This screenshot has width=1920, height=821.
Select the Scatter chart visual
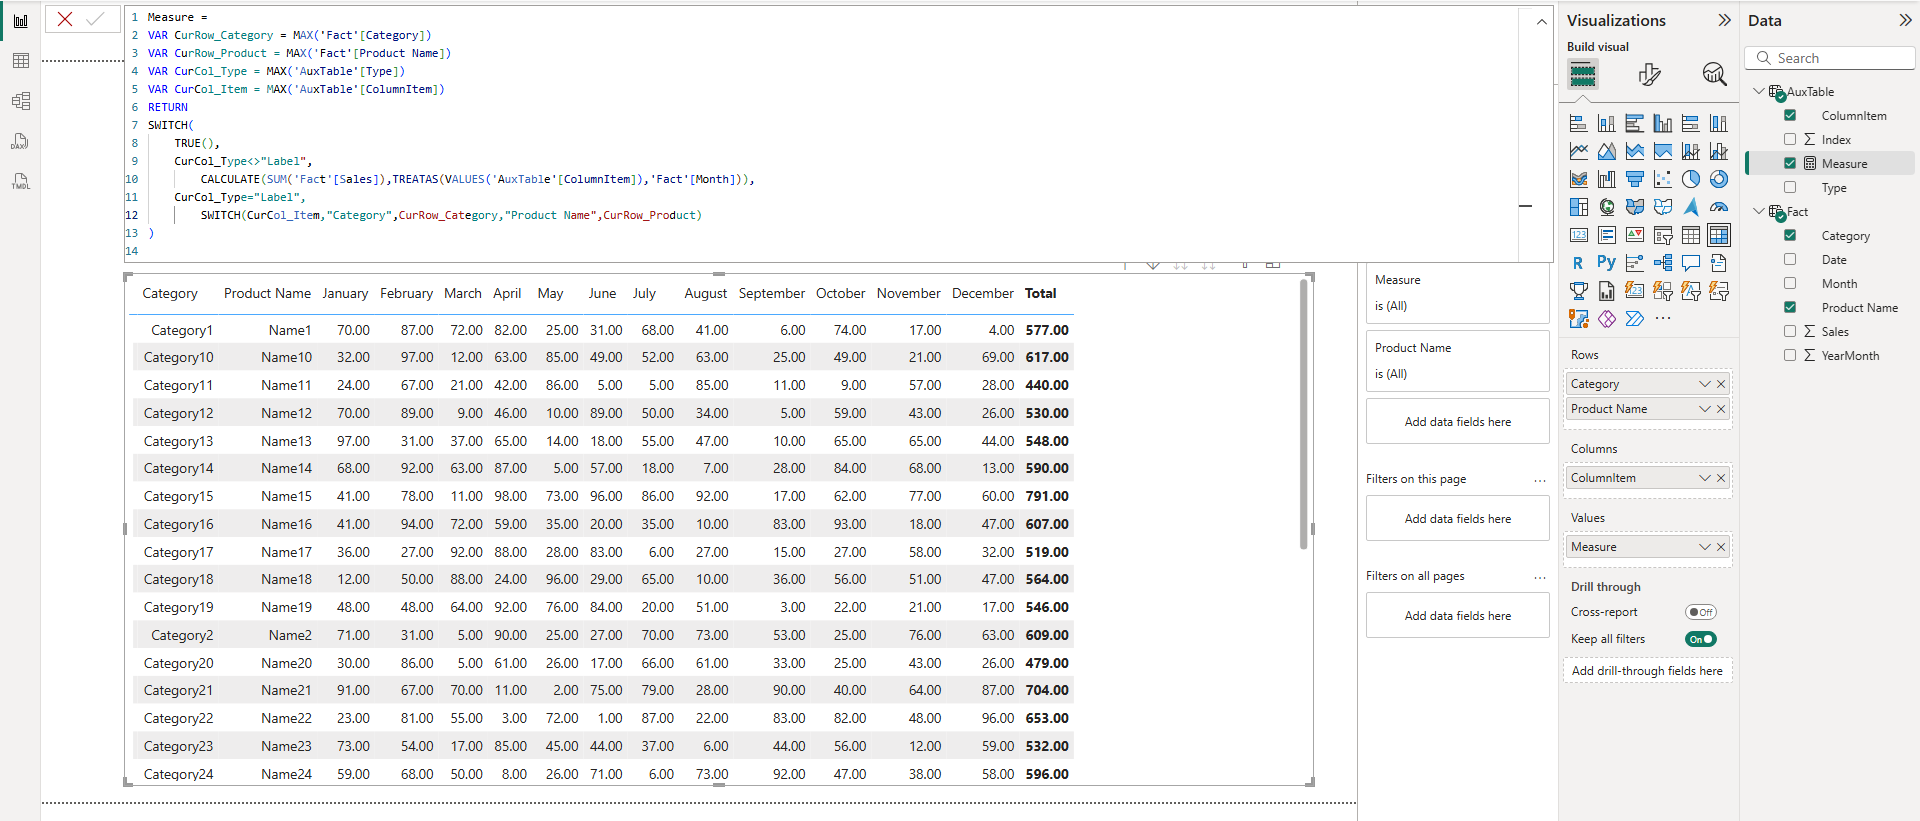(1663, 179)
